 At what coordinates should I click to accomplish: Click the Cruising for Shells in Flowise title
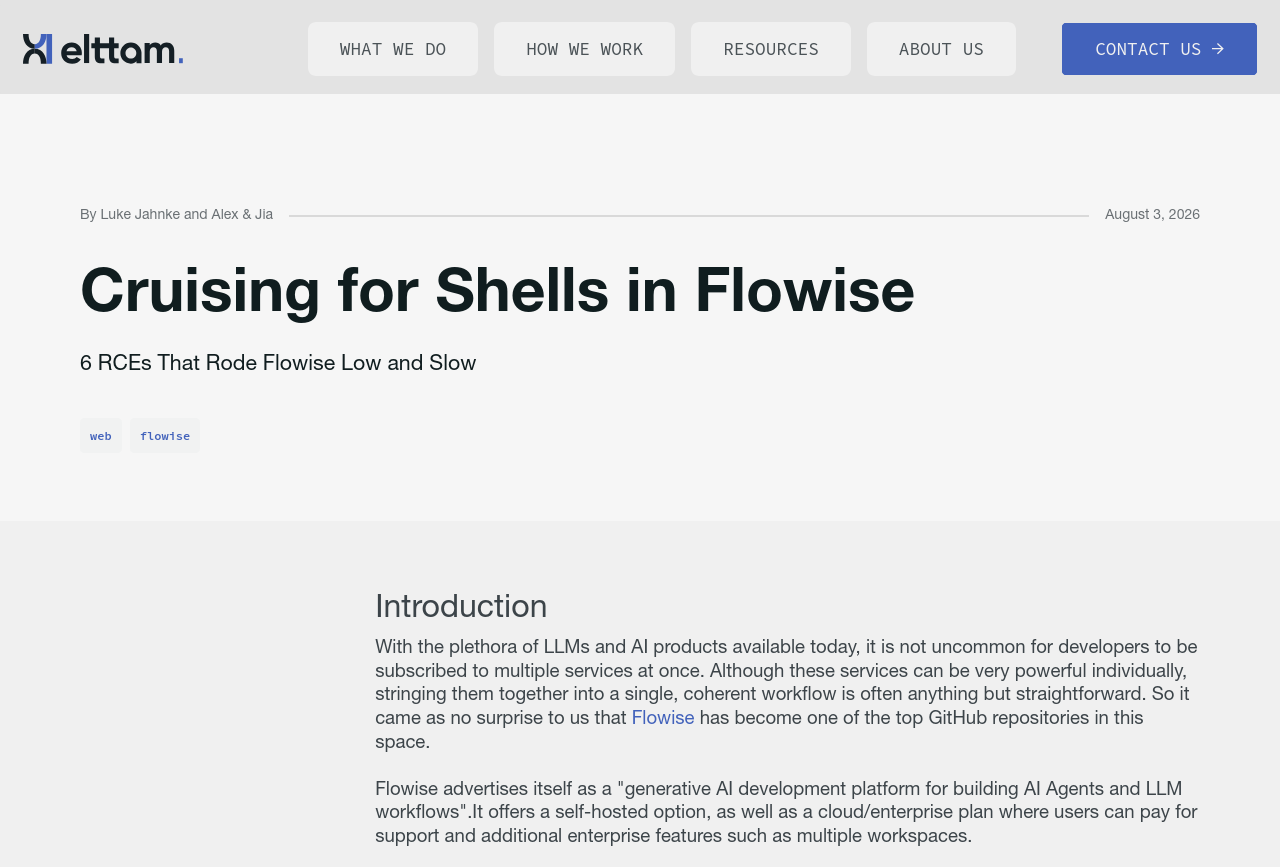click(497, 289)
